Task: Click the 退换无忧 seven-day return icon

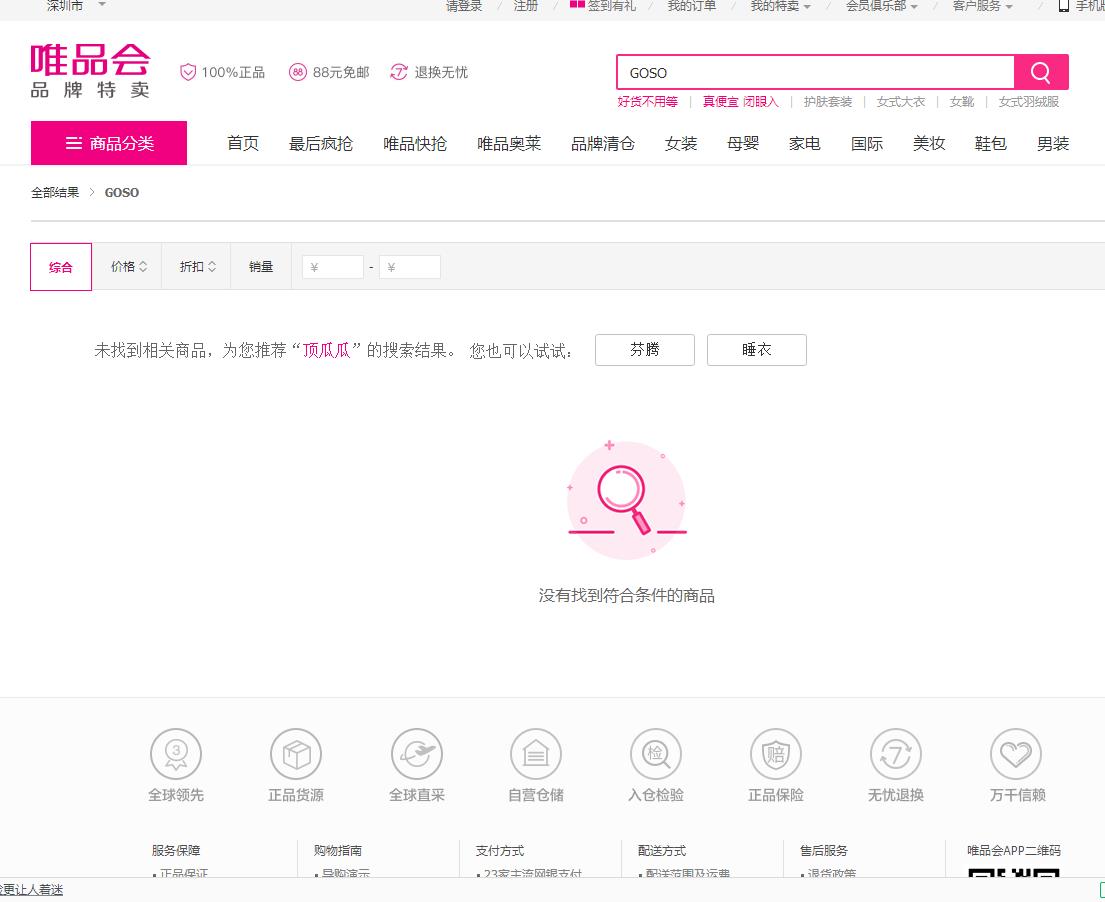Action: pos(399,73)
